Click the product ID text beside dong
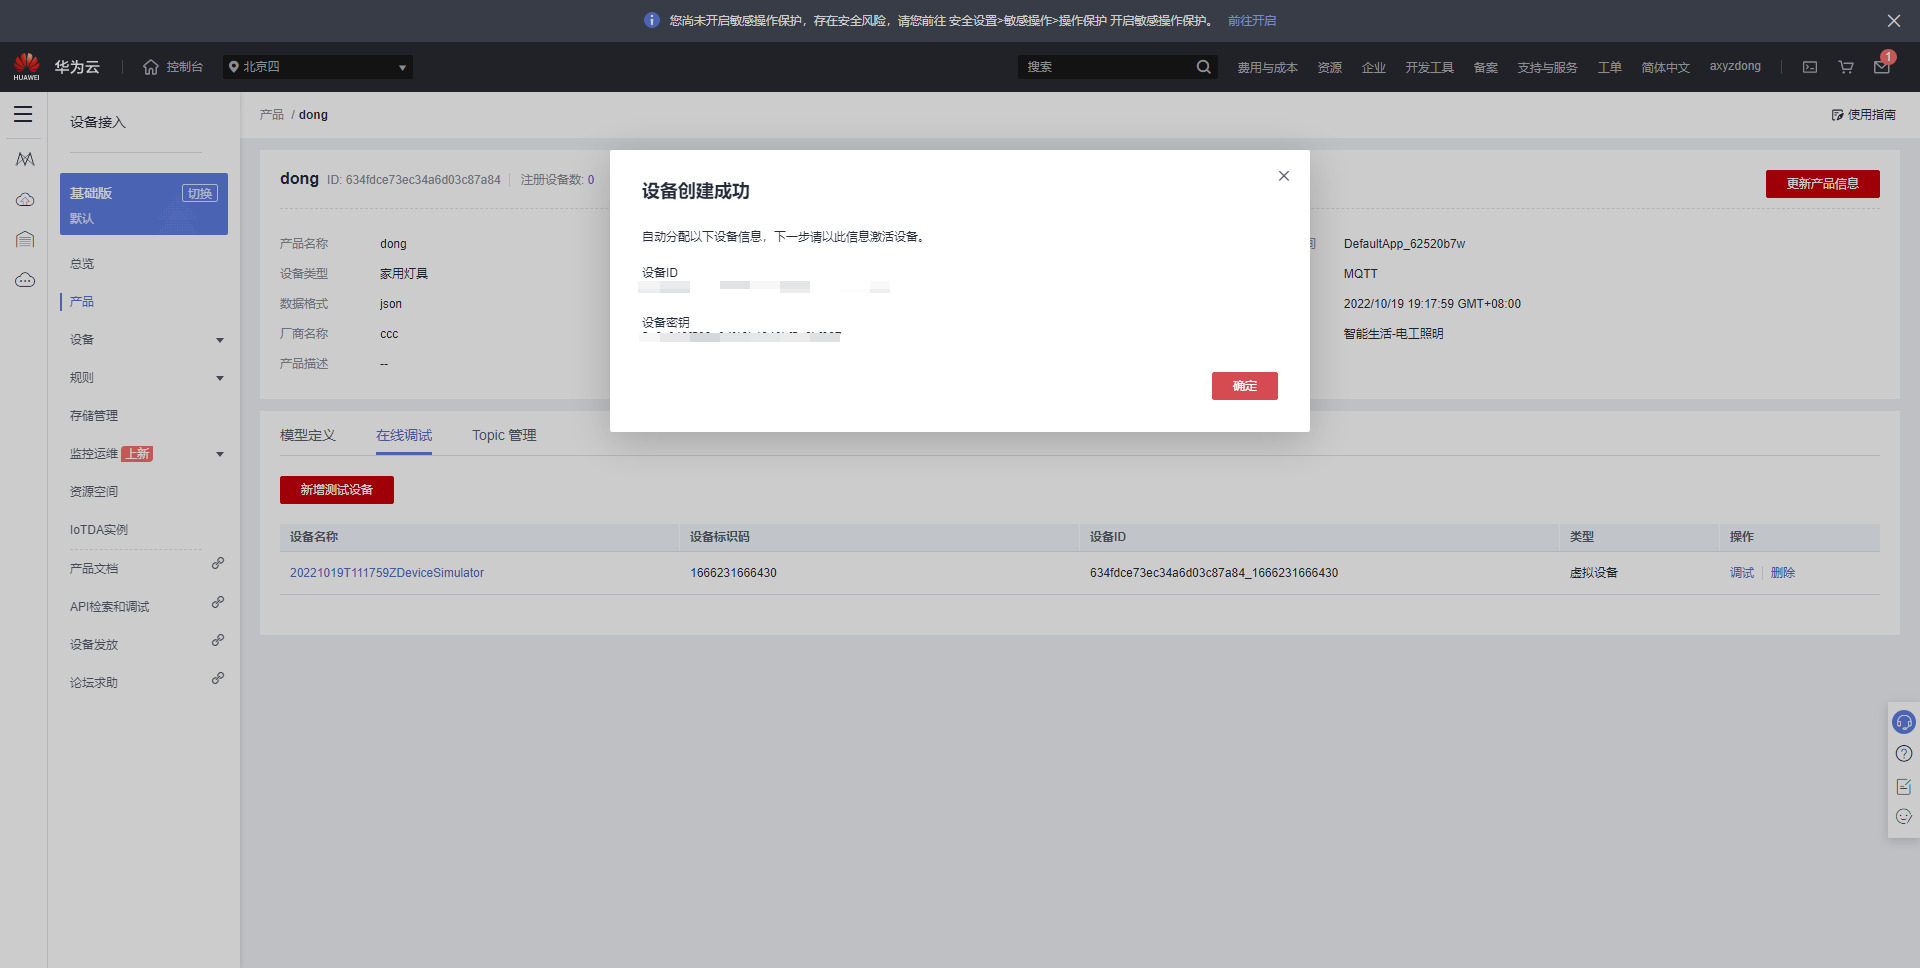This screenshot has height=968, width=1920. 414,180
